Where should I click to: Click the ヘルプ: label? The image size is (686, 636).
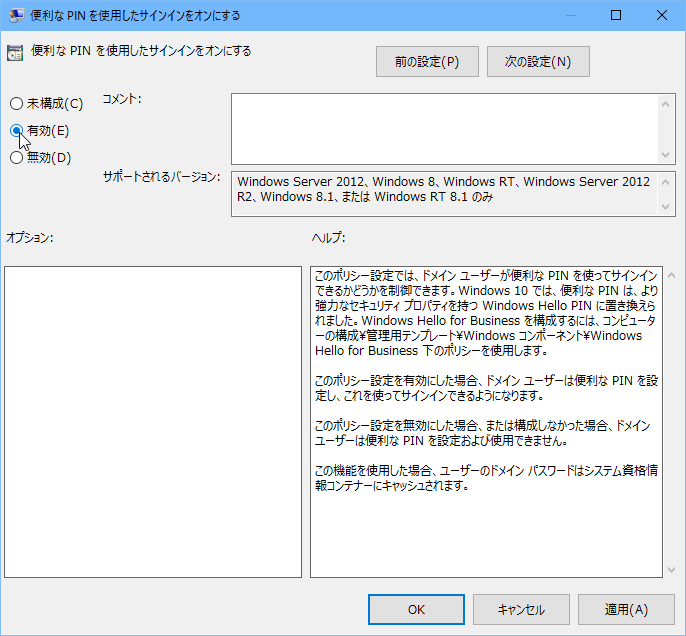[x=329, y=238]
